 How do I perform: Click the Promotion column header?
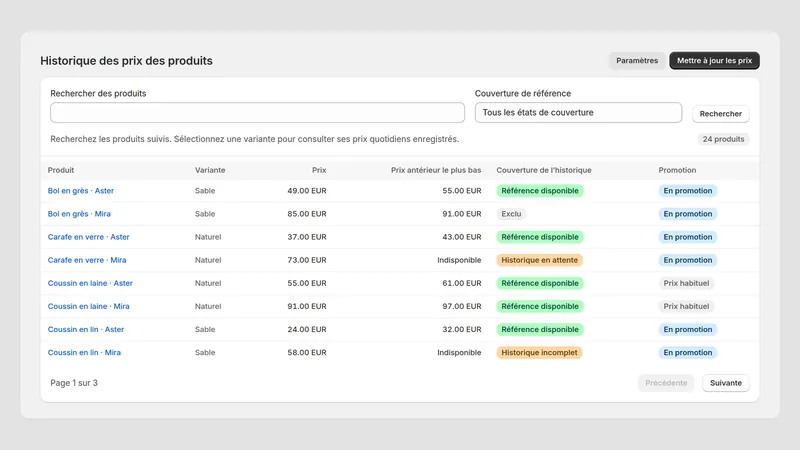[677, 170]
